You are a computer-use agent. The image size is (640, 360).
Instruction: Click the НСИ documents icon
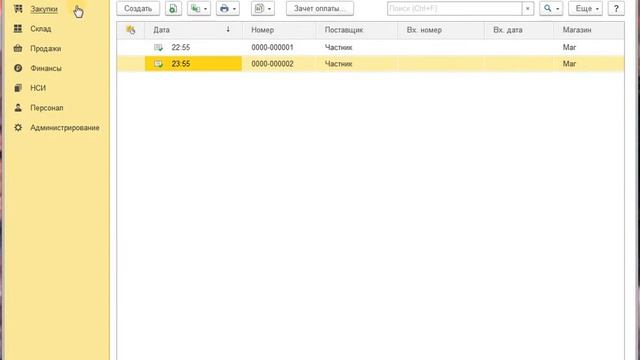coord(18,88)
